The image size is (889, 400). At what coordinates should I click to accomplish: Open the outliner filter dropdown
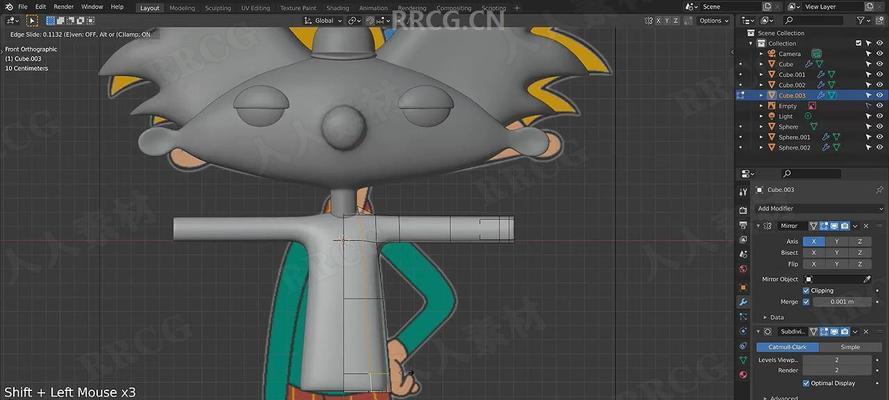[863, 20]
